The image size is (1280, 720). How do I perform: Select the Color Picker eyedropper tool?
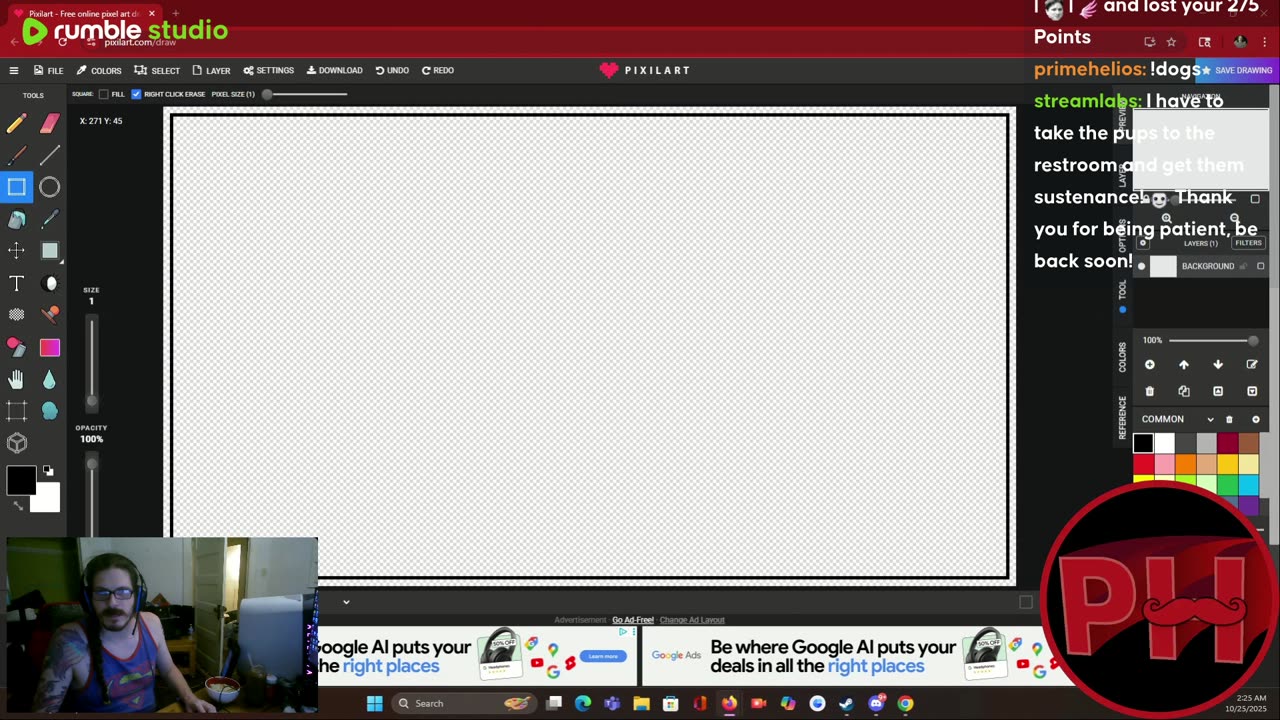click(50, 219)
